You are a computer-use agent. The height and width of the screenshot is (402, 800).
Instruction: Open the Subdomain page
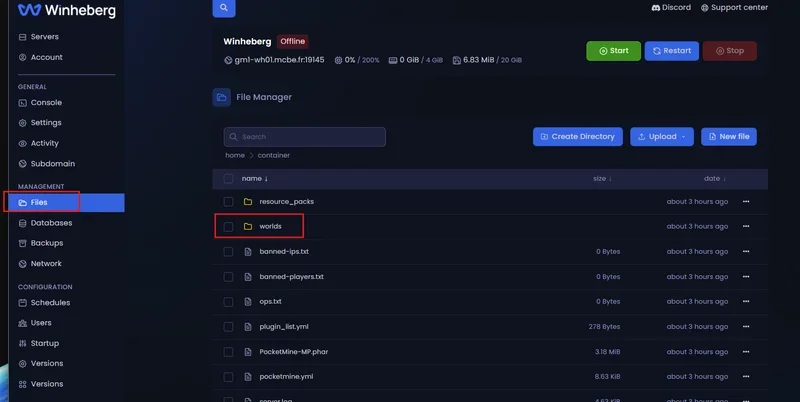[47, 164]
